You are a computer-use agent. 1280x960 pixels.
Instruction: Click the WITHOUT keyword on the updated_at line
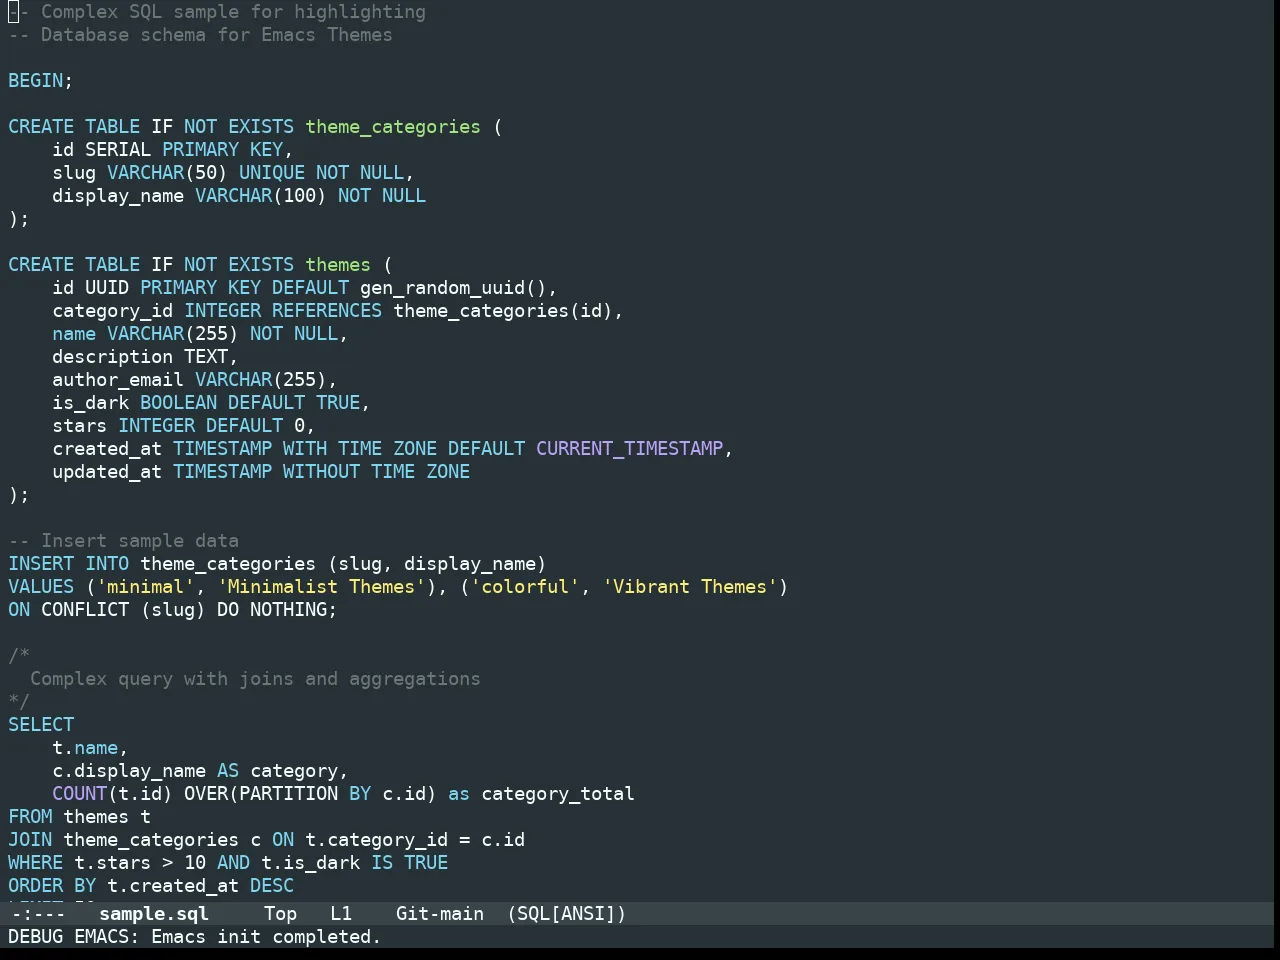[x=321, y=472]
